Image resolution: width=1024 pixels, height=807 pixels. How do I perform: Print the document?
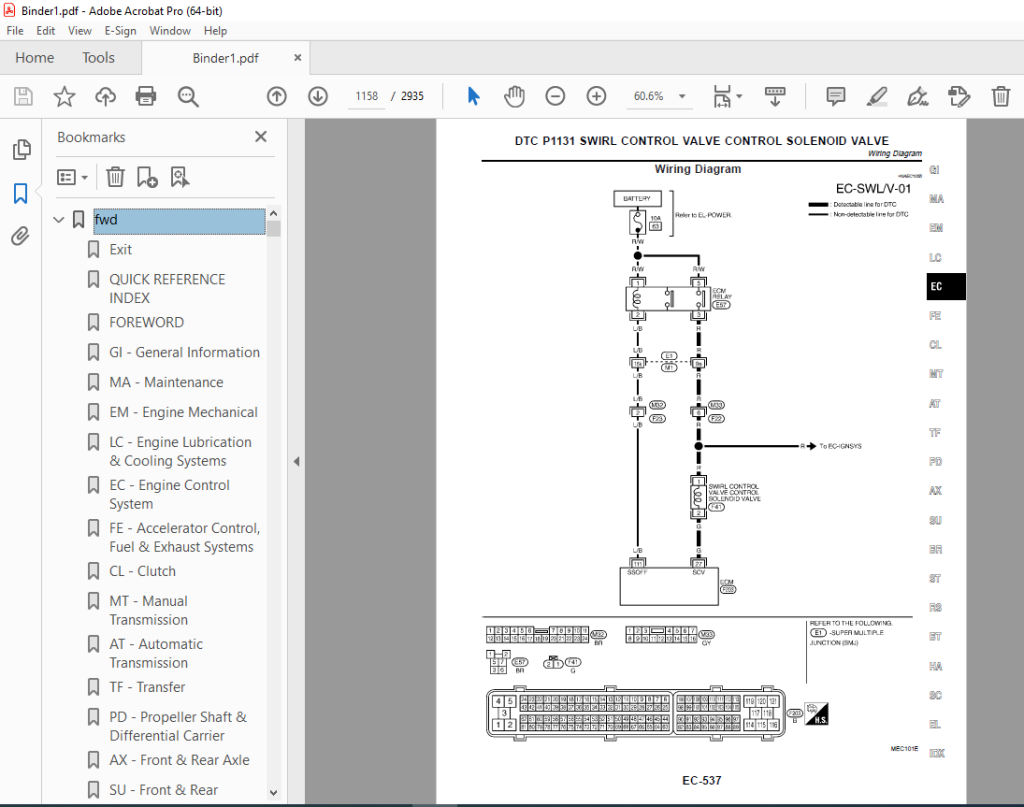[146, 97]
